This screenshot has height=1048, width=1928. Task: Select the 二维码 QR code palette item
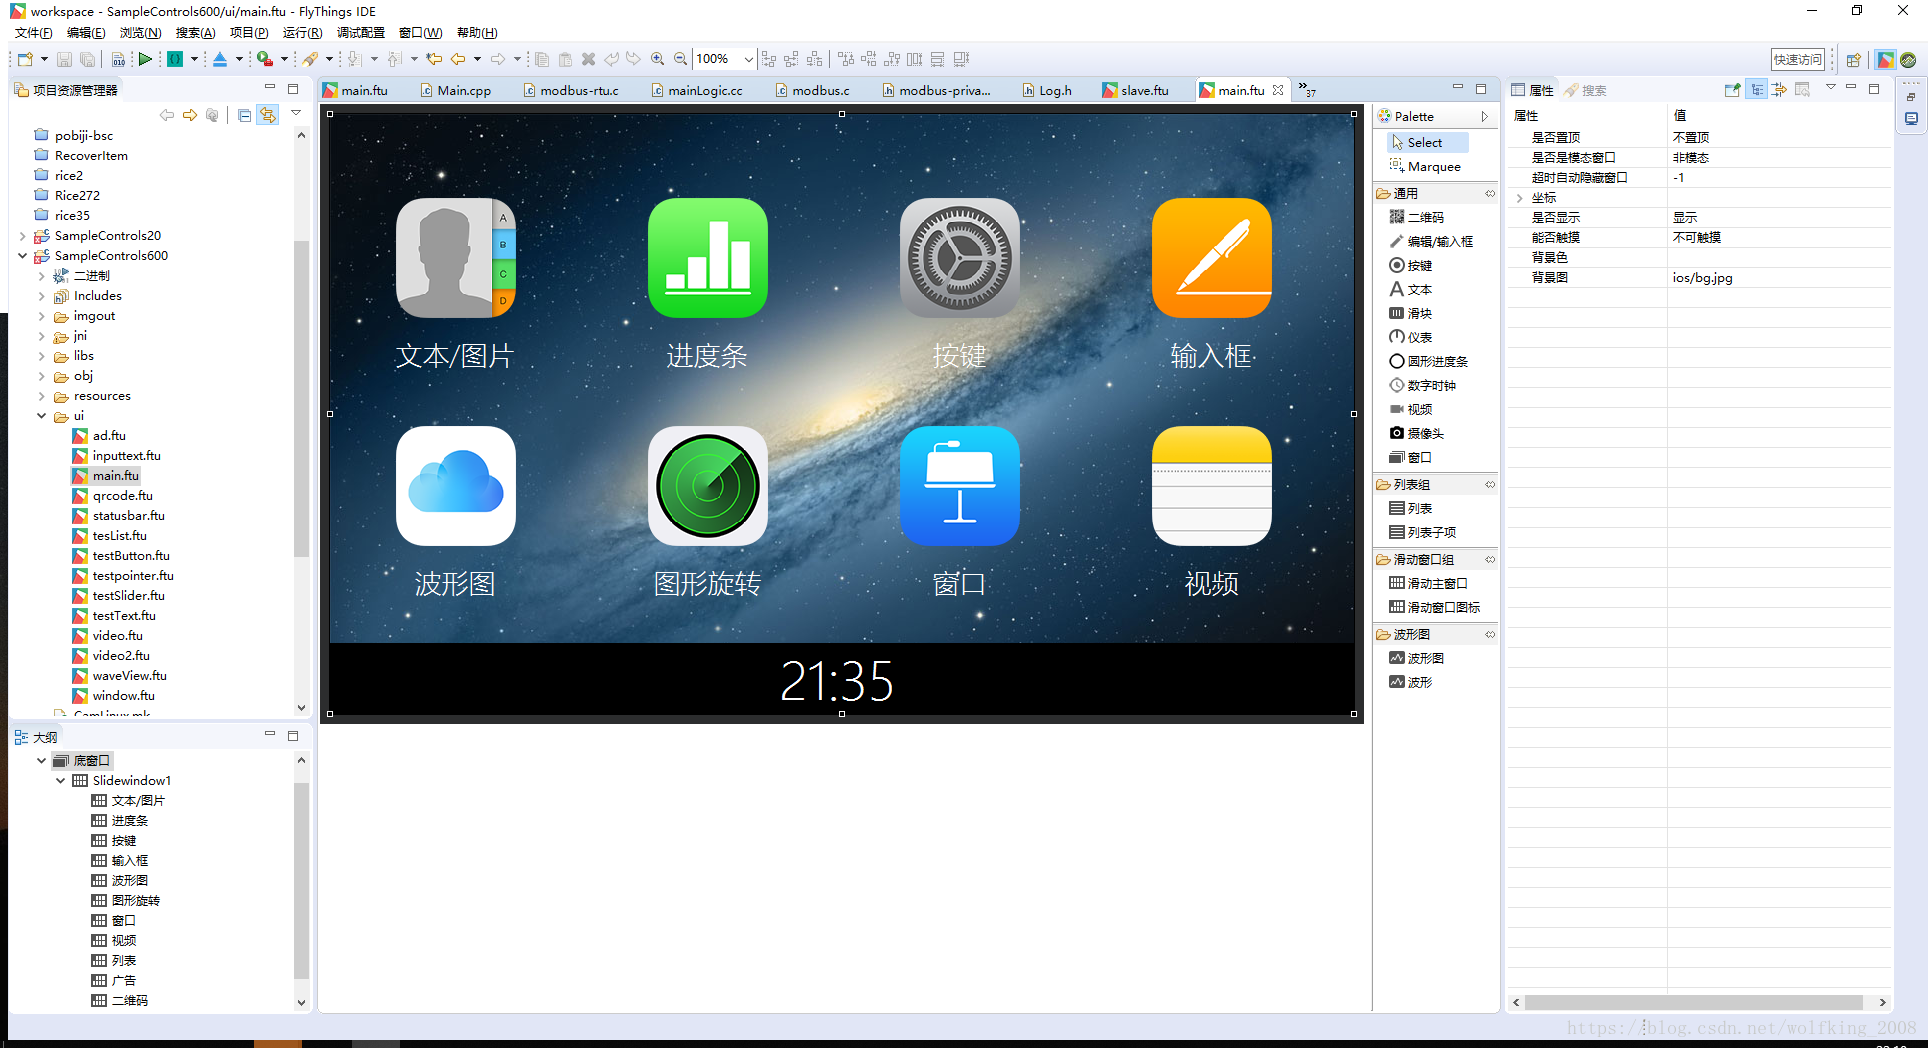tap(1417, 217)
